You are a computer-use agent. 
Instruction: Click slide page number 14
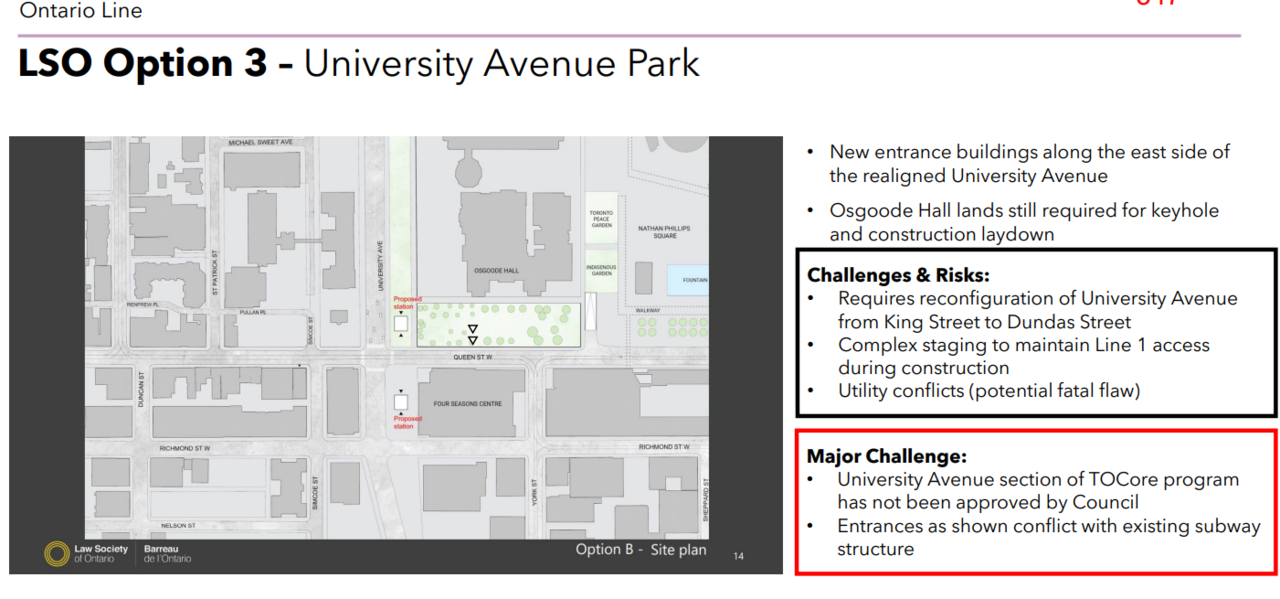739,556
